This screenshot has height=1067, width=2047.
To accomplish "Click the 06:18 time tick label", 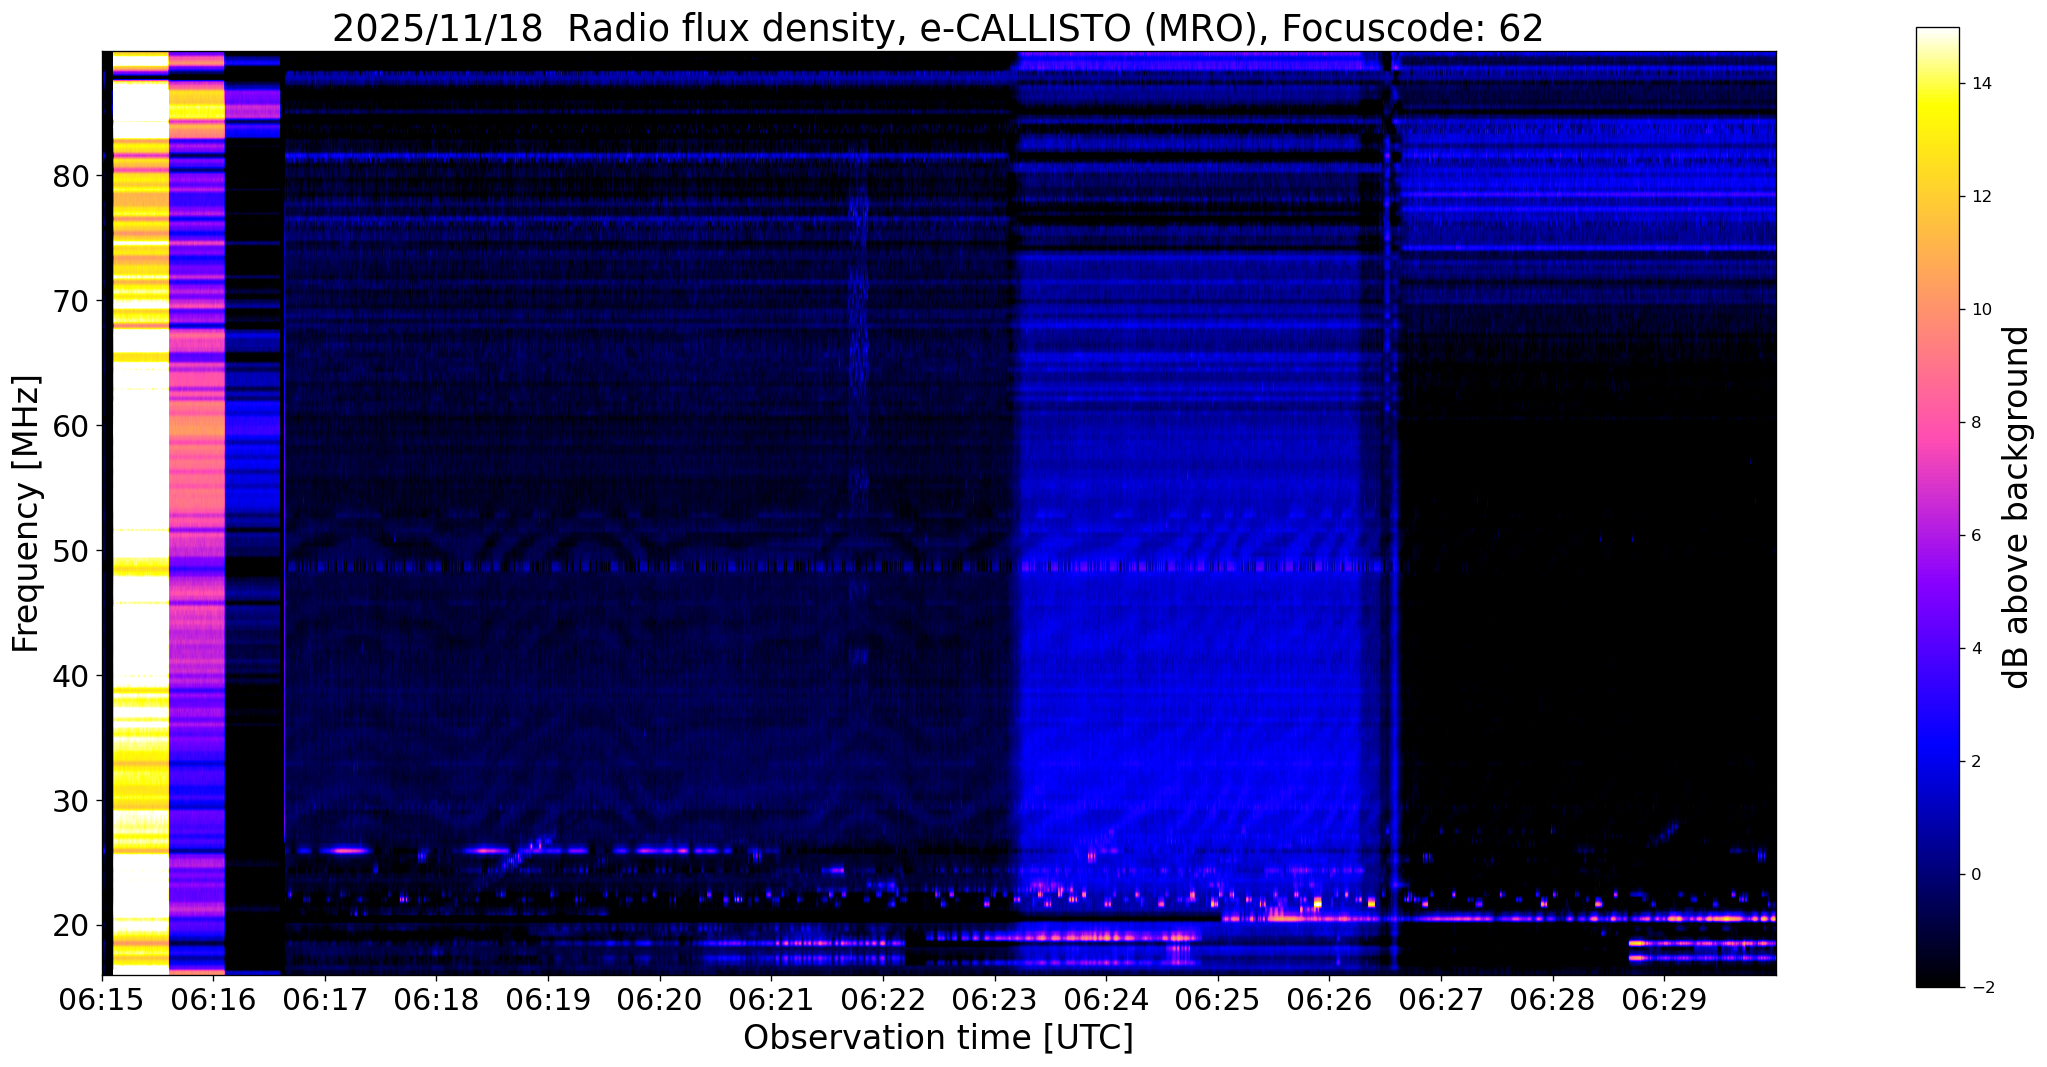I will [436, 998].
